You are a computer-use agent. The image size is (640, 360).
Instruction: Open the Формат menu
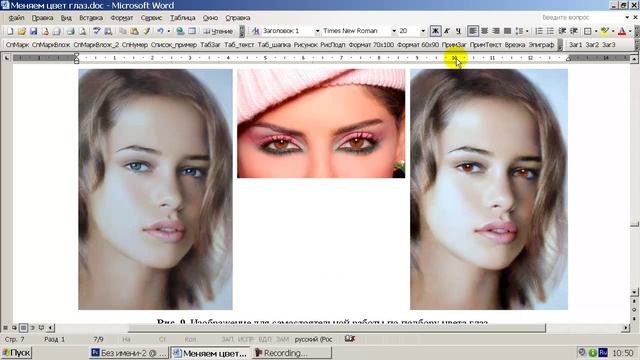pos(122,18)
